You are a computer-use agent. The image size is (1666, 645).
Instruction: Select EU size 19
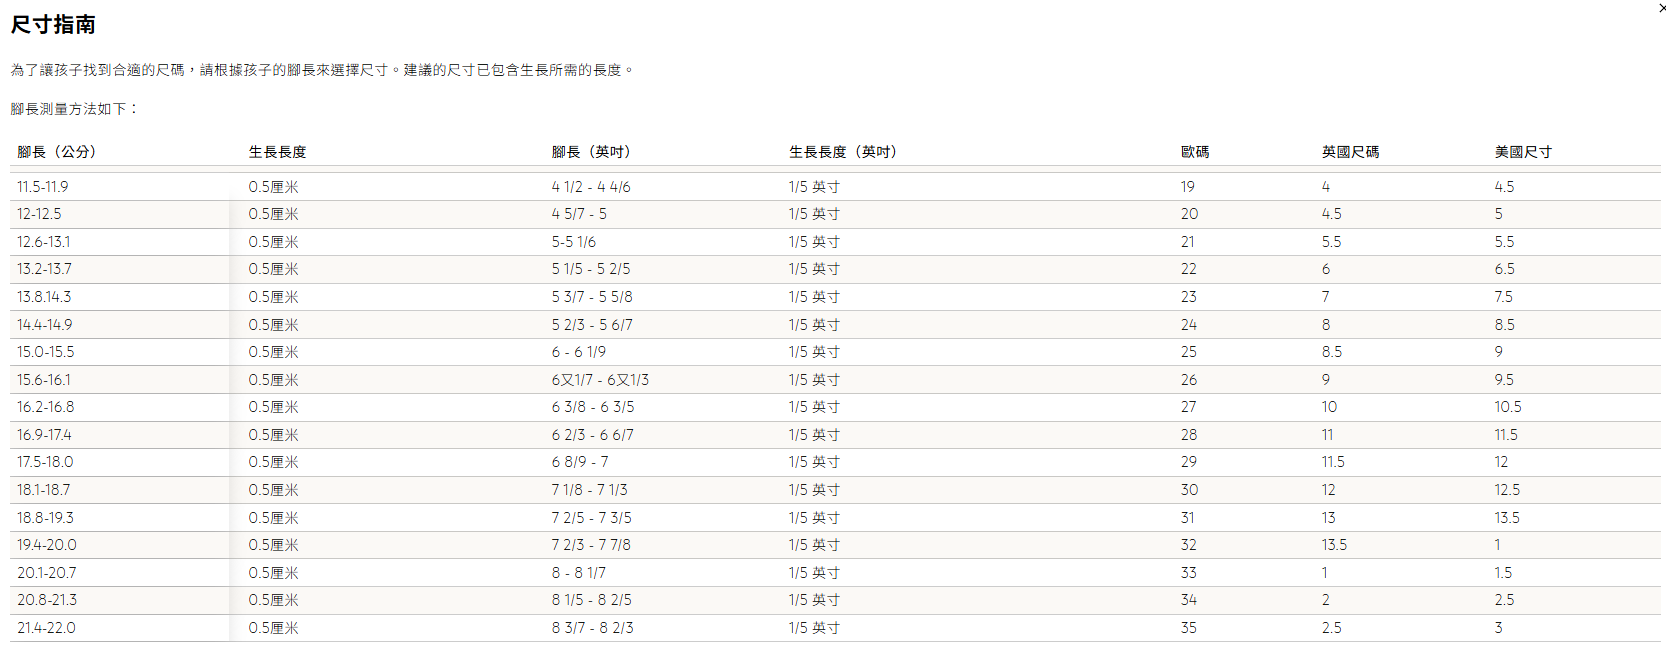1188,187
